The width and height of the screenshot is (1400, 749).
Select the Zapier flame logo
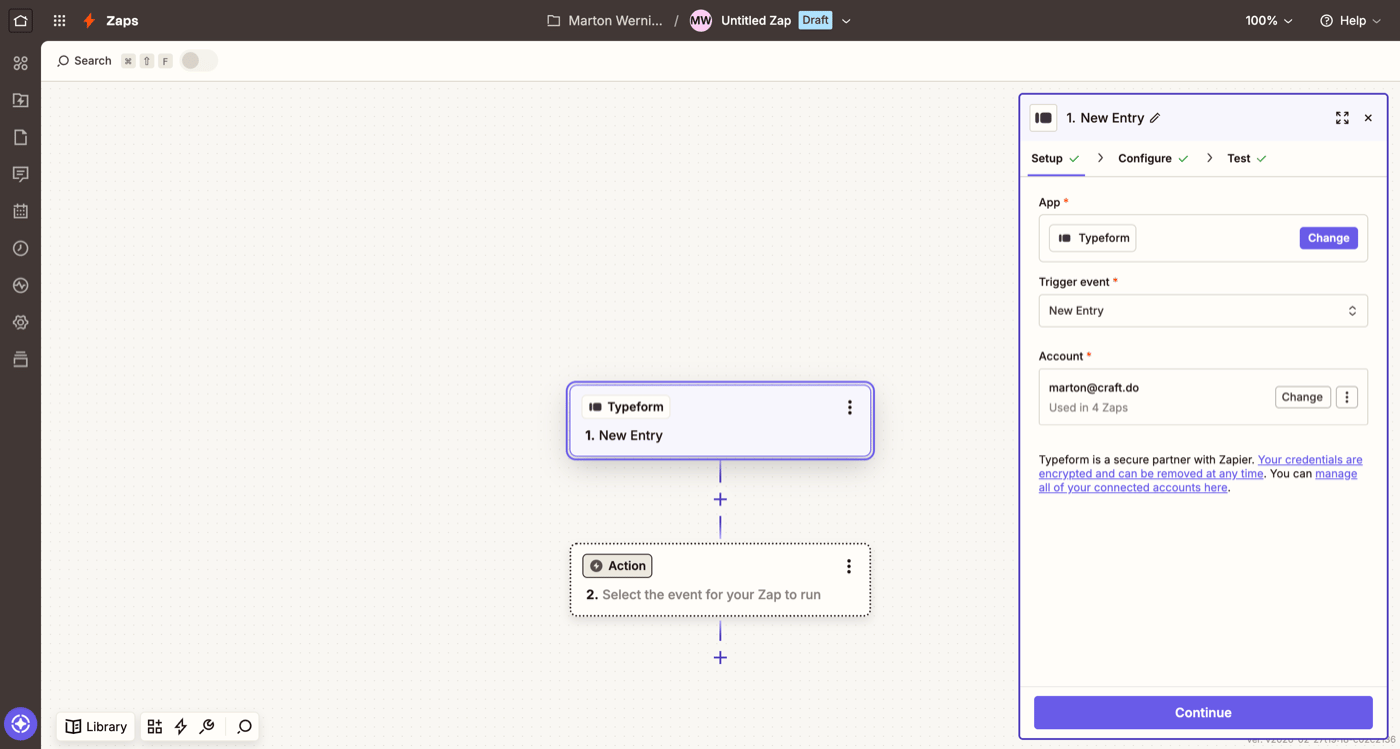pos(88,20)
